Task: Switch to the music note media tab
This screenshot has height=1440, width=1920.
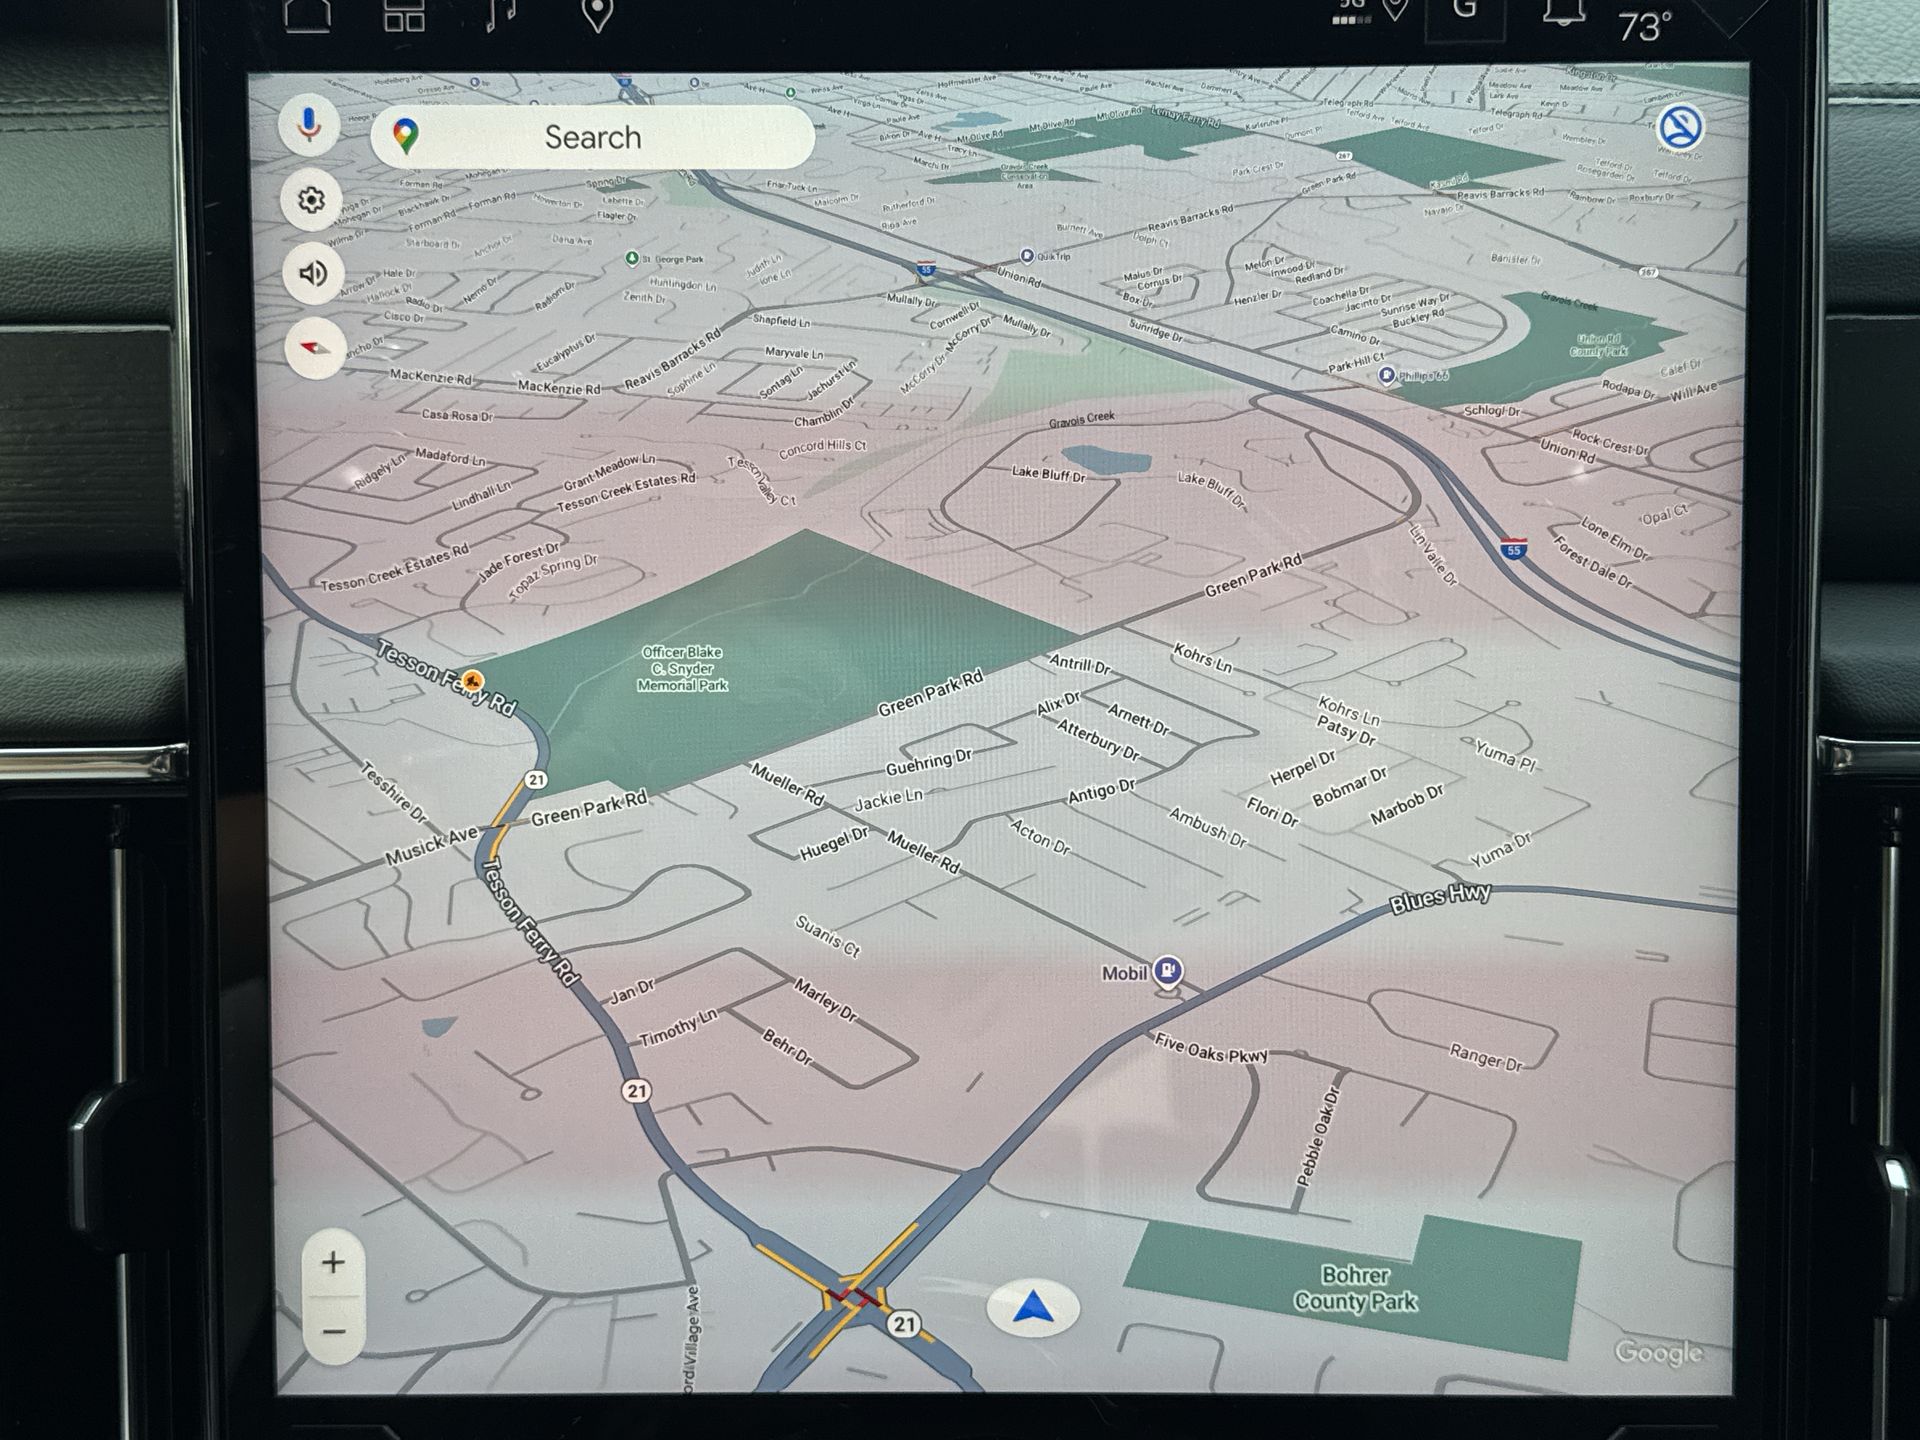Action: [x=499, y=14]
